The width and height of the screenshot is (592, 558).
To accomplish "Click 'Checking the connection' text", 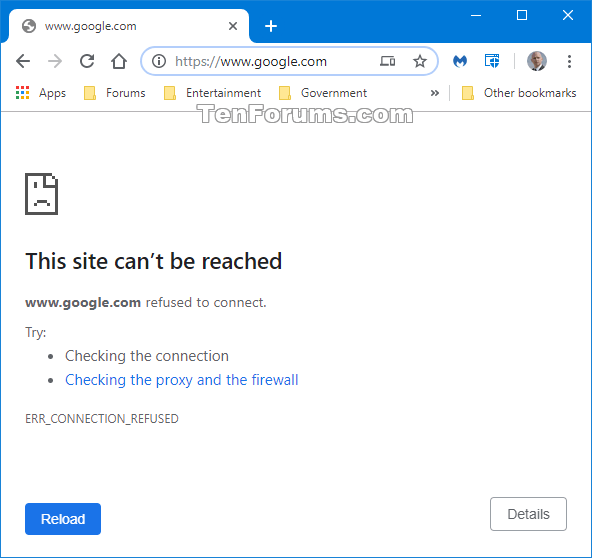I will (147, 356).
